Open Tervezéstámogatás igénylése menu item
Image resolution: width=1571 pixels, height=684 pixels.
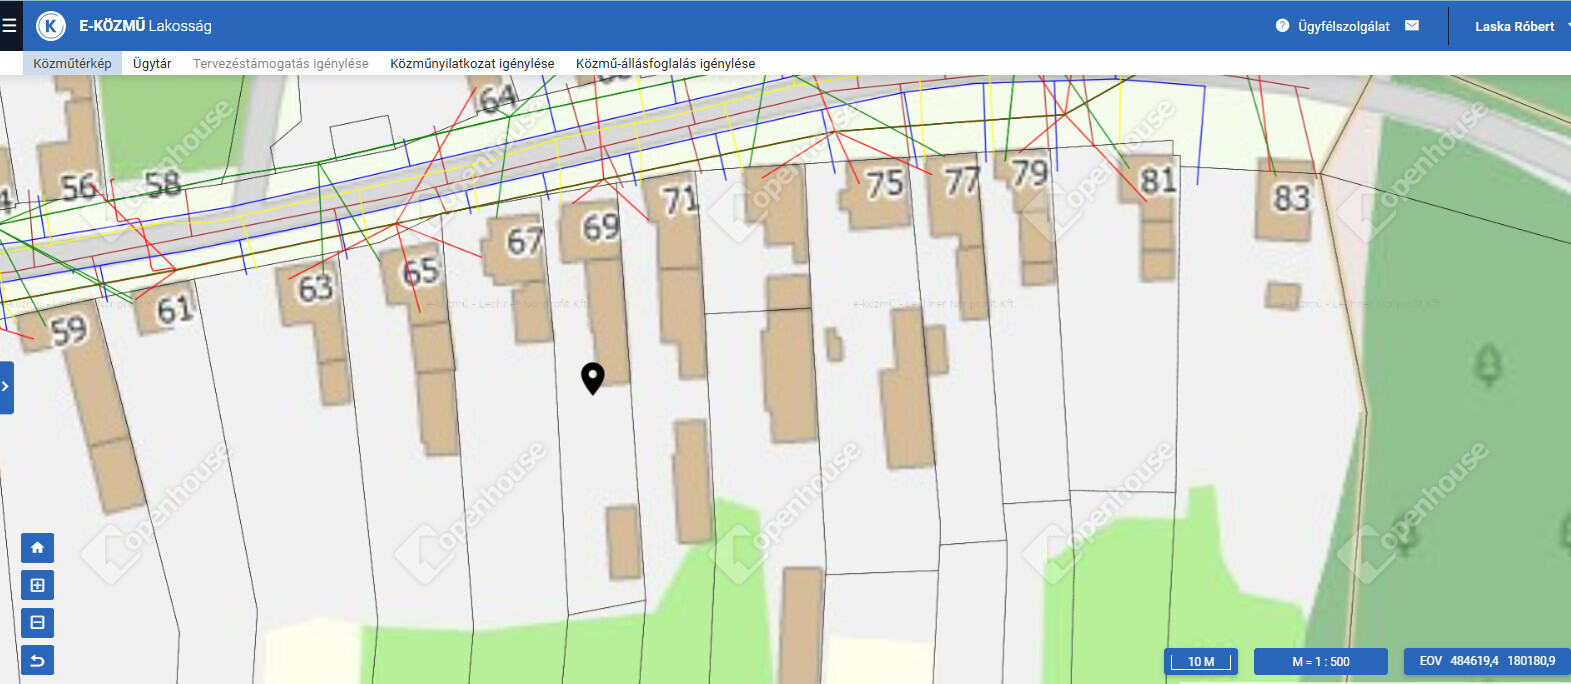[x=280, y=63]
